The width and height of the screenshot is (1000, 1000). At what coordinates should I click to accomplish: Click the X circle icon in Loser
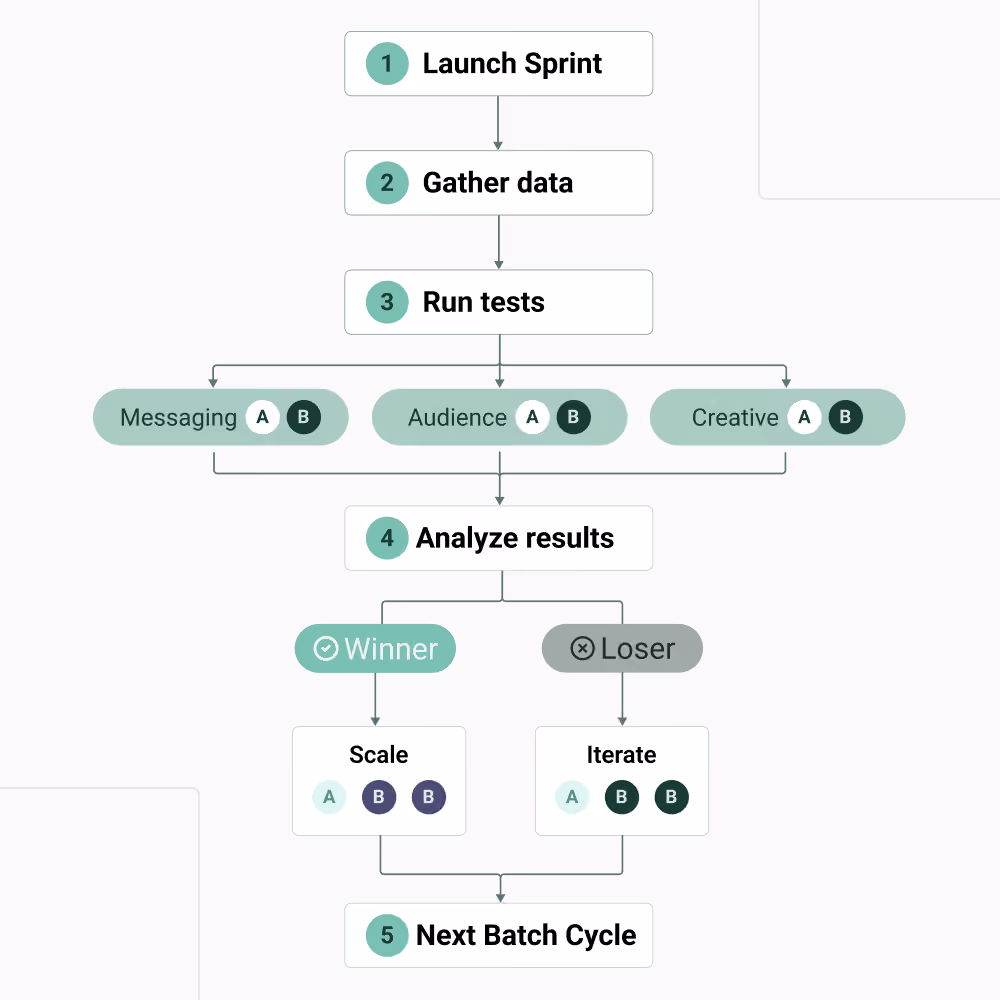pyautogui.click(x=582, y=649)
